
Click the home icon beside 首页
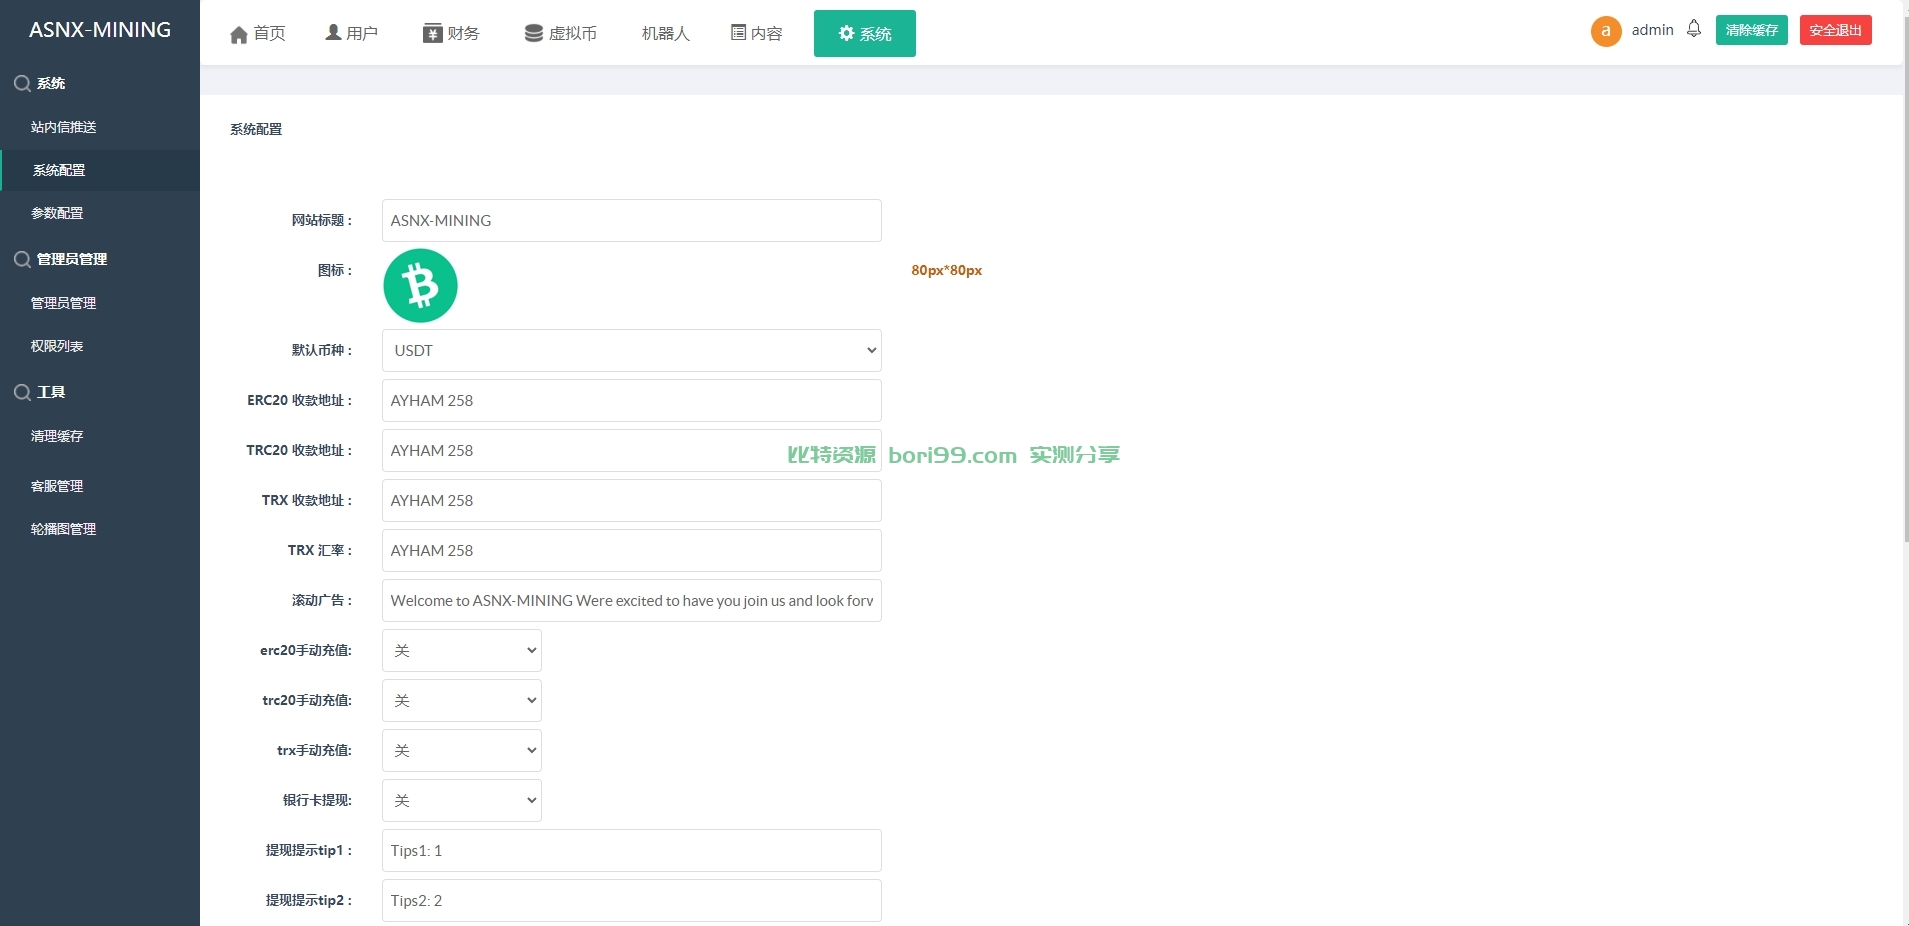tap(239, 35)
